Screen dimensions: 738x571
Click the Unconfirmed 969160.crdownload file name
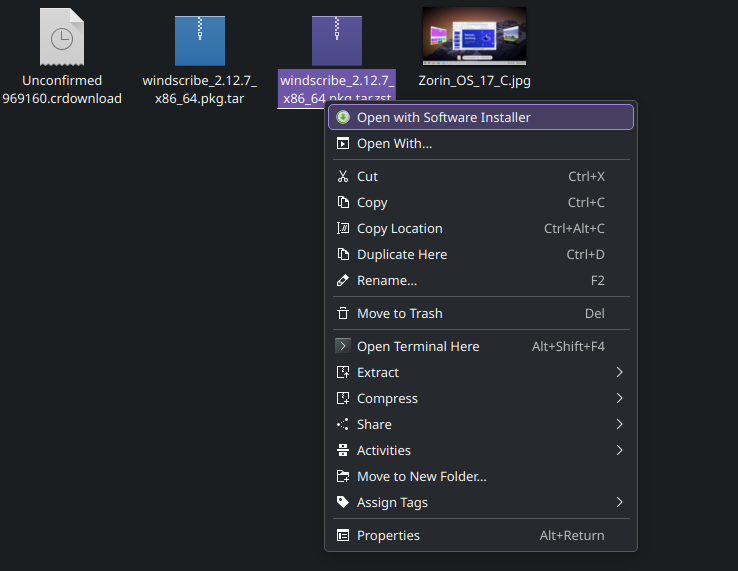[x=62, y=89]
